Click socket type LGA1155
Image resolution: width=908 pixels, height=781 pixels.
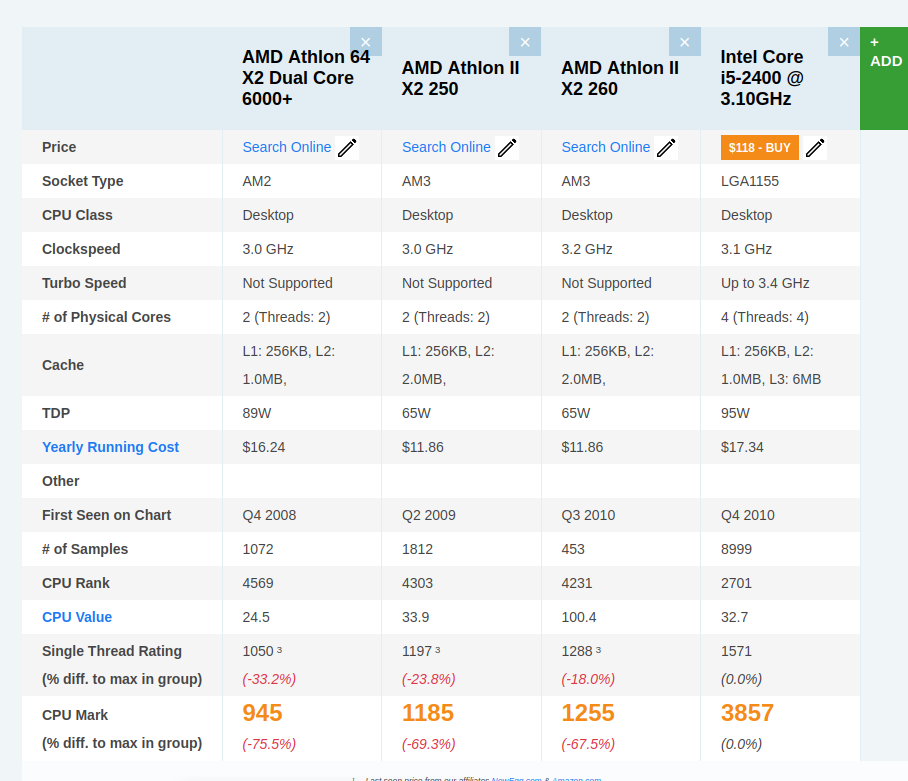click(750, 181)
